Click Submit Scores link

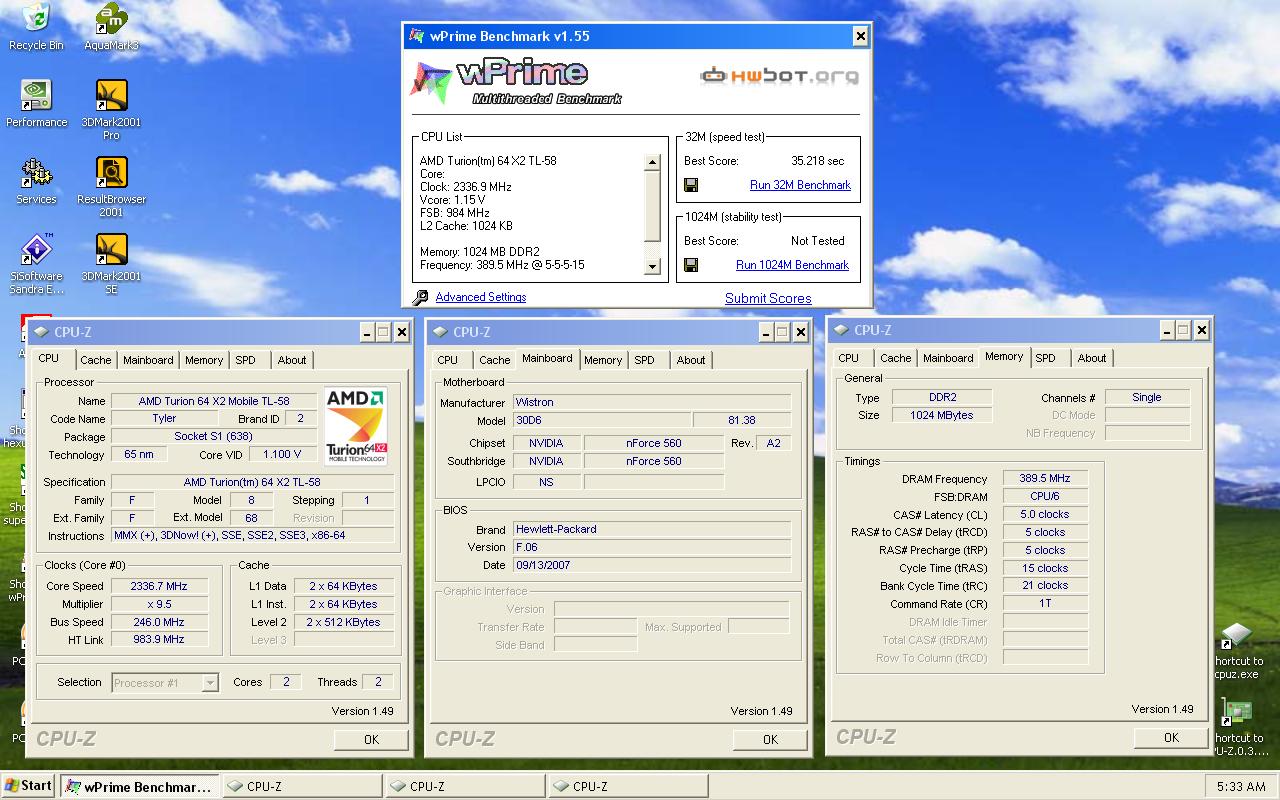768,298
